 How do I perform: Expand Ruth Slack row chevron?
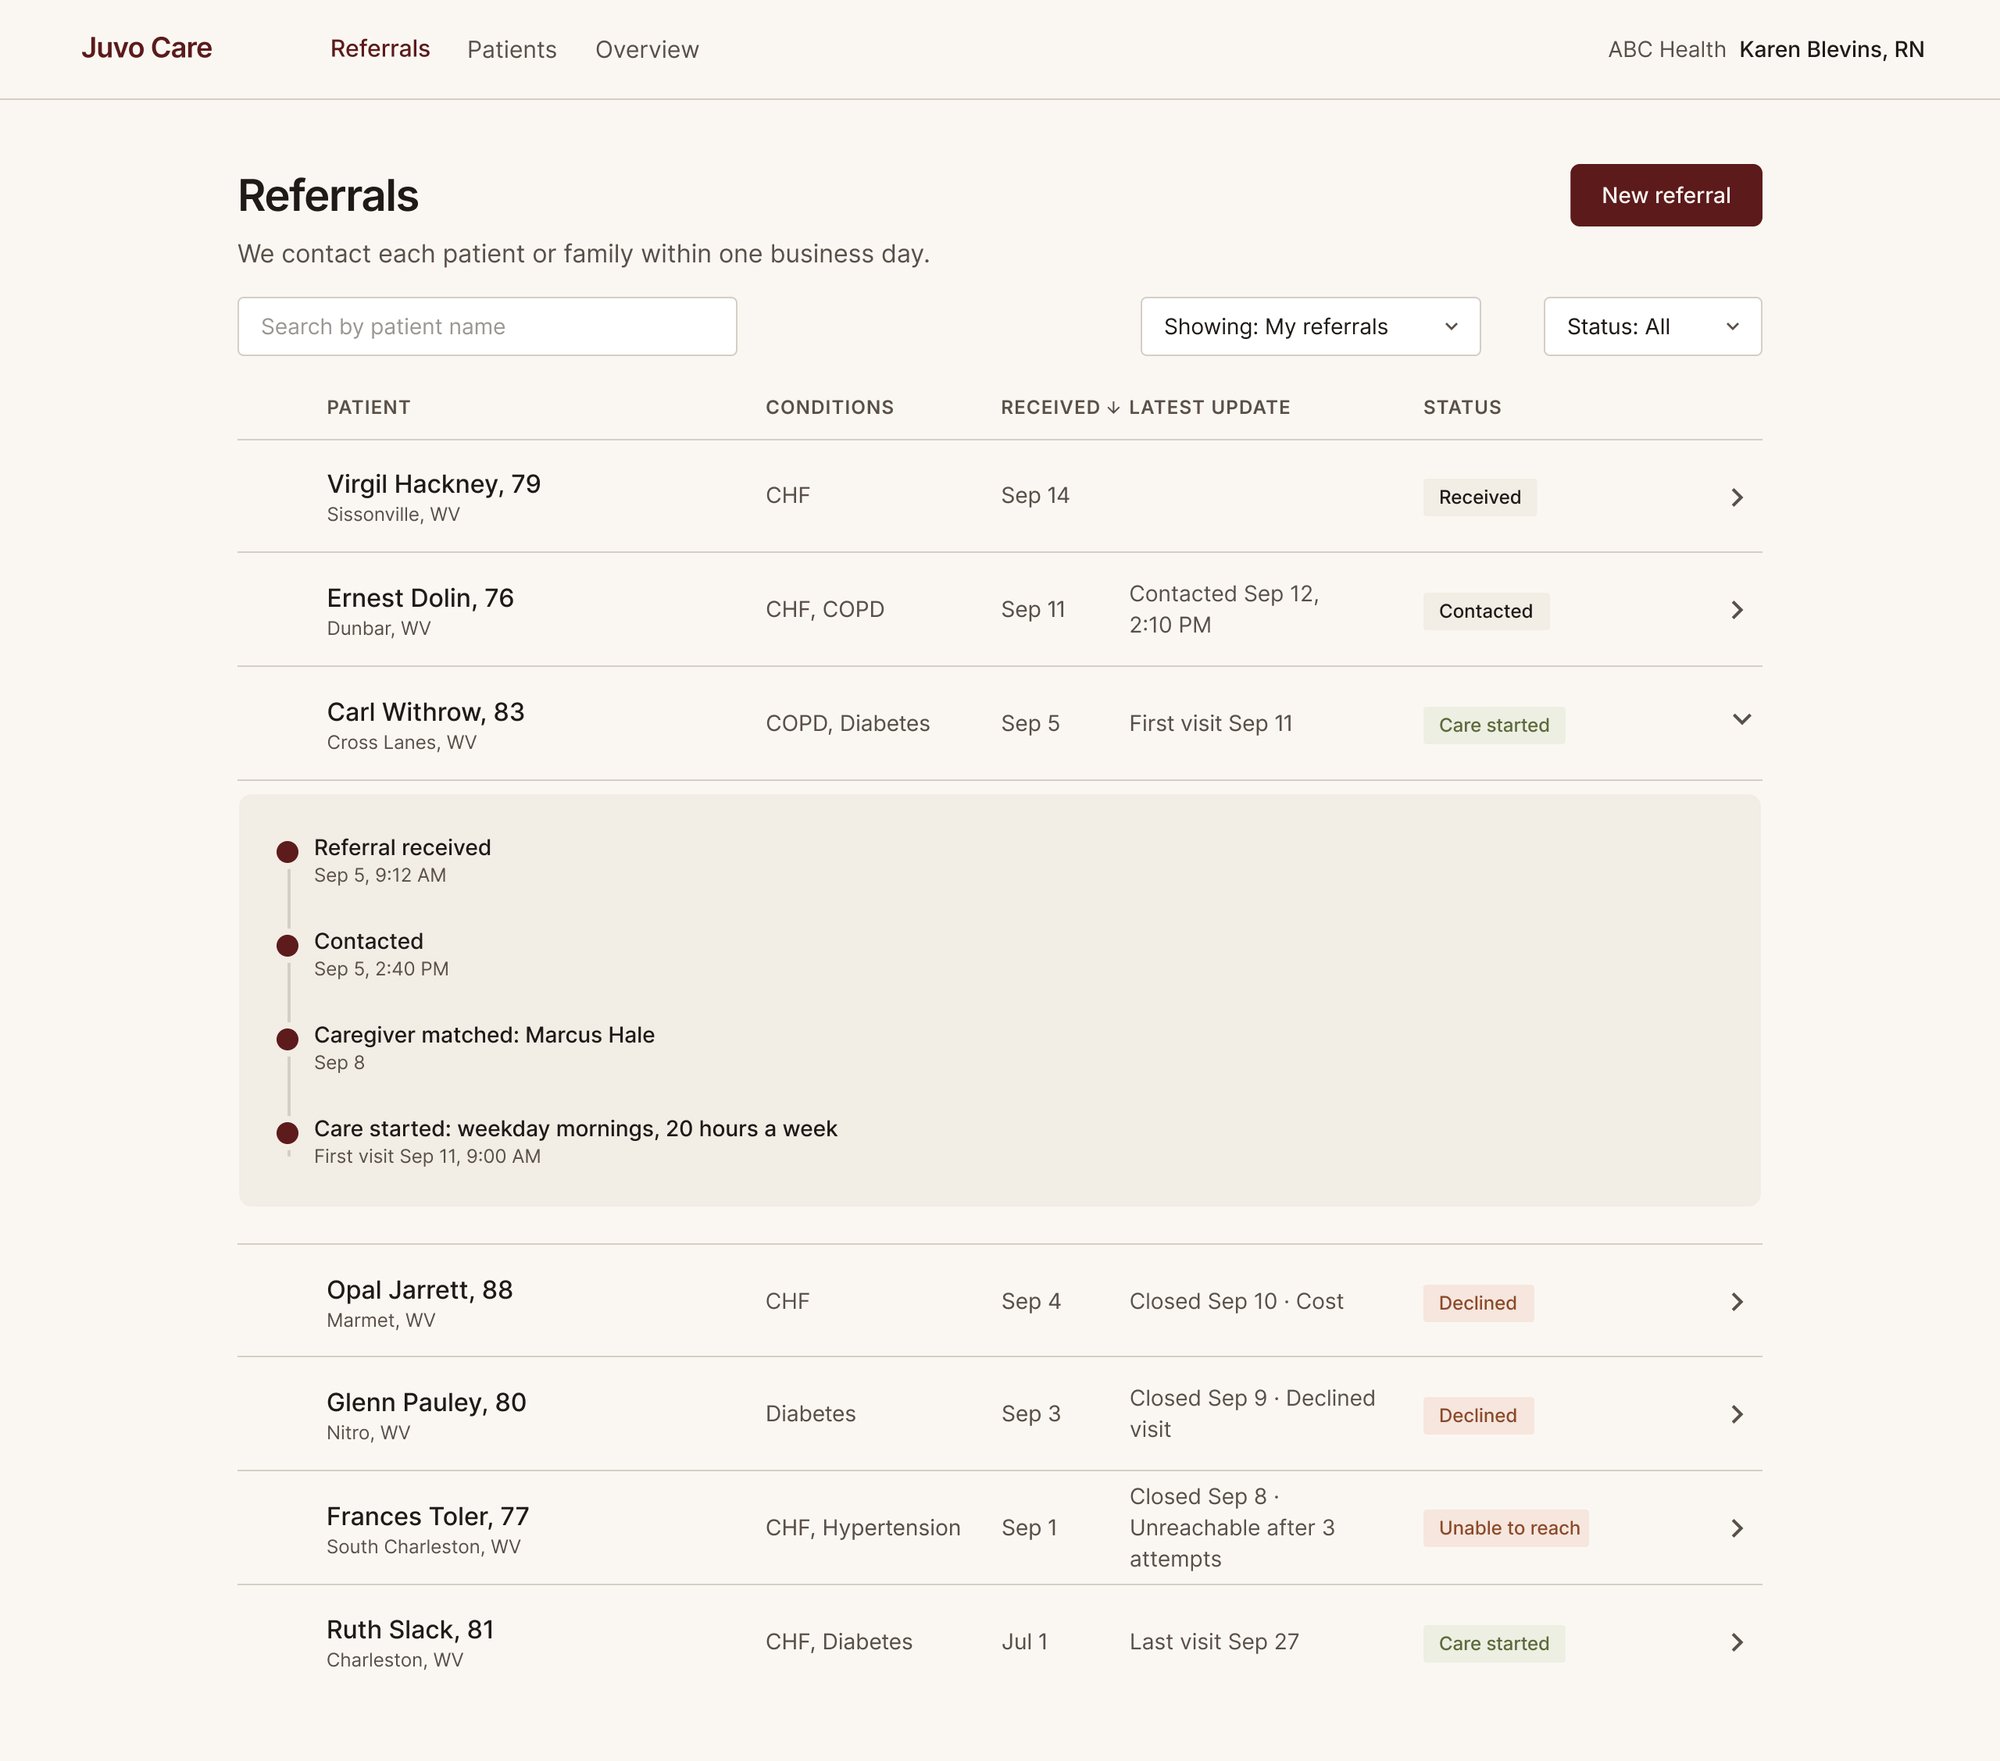click(1737, 1642)
